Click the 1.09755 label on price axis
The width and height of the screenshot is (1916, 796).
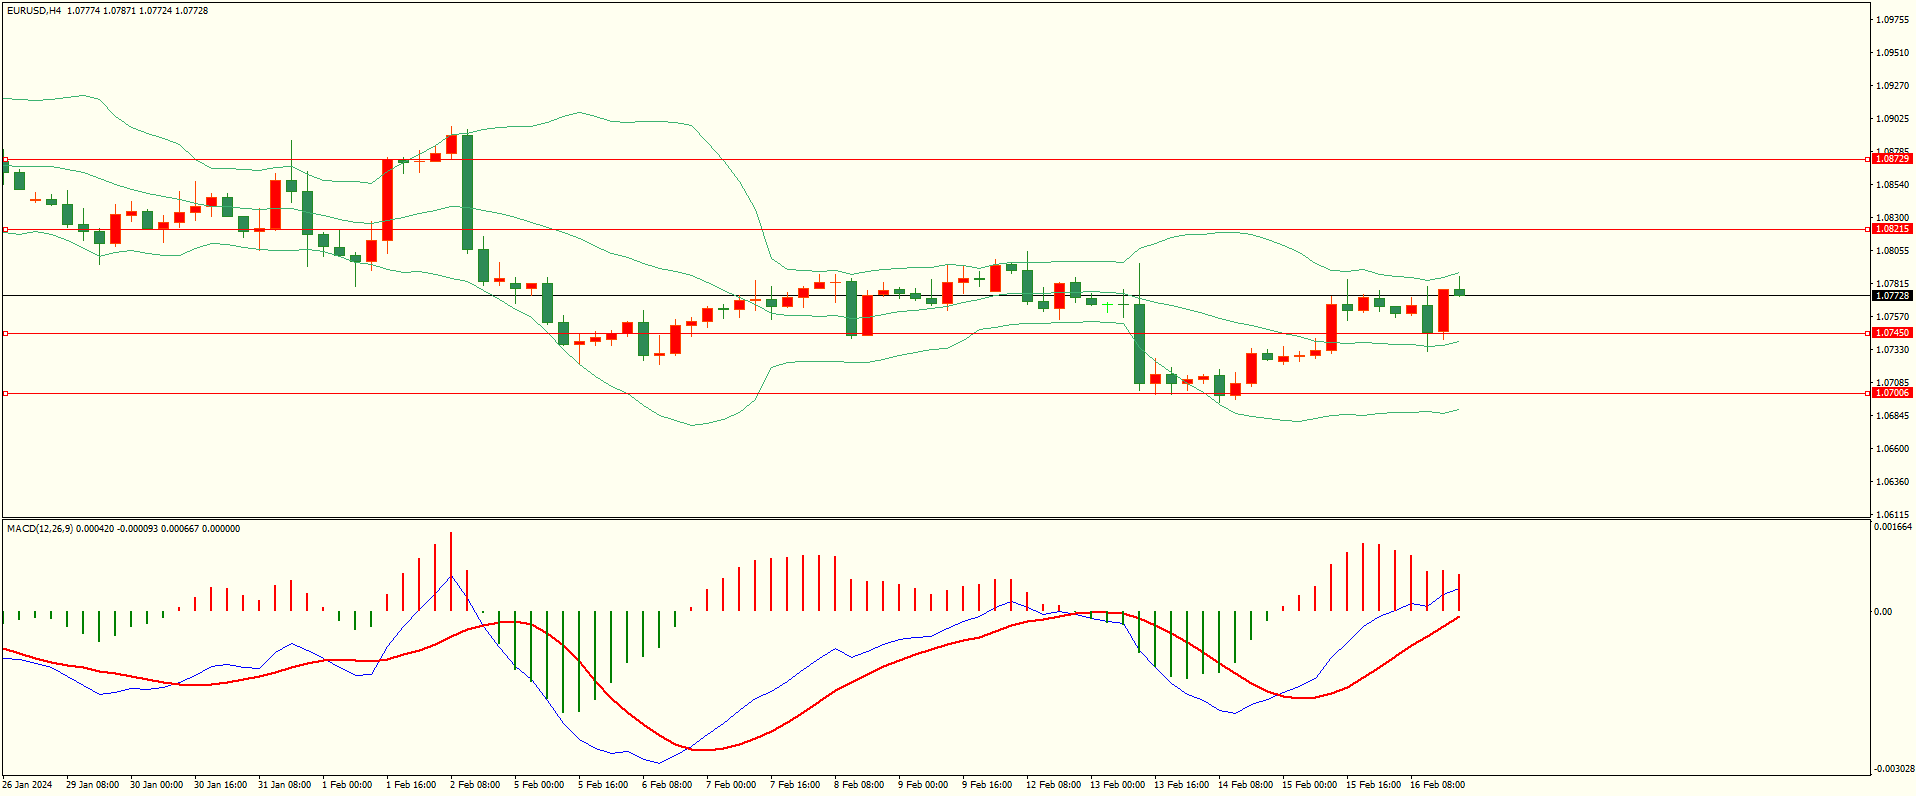(x=1892, y=20)
